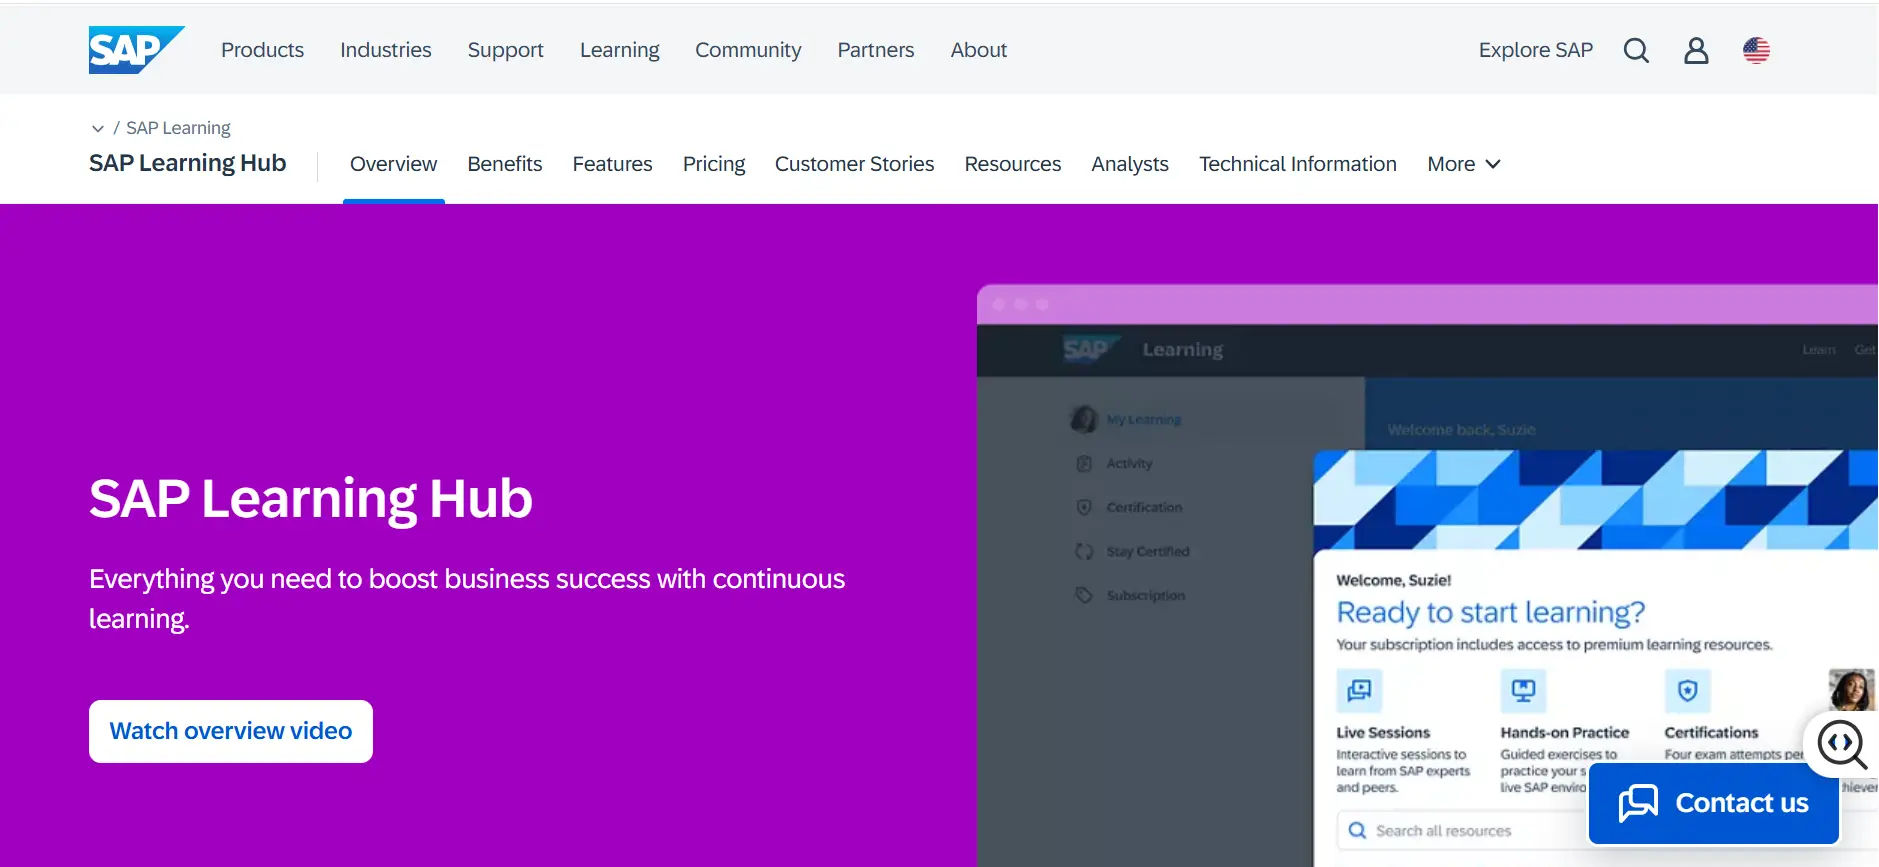The image size is (1879, 867).
Task: Open the Customer Stories tab
Action: [x=854, y=164]
